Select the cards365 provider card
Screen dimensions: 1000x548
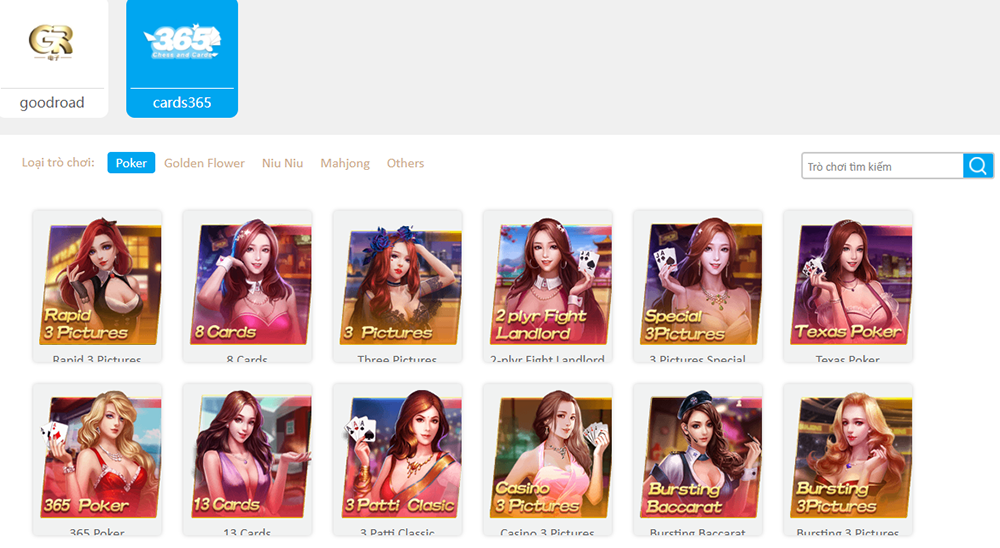[x=182, y=59]
